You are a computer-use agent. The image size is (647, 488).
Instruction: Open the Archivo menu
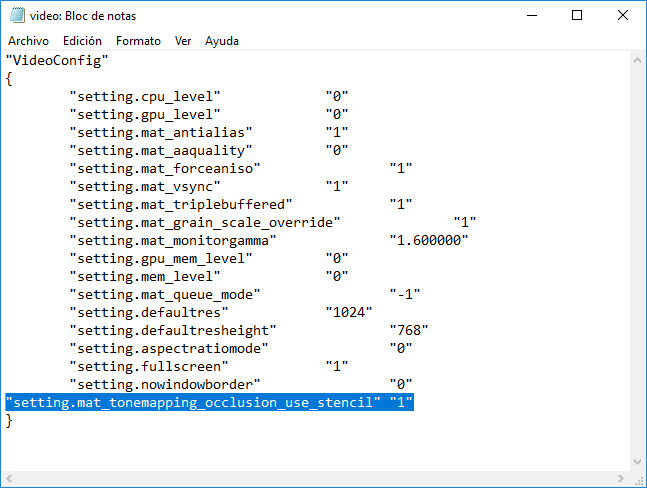(x=28, y=41)
